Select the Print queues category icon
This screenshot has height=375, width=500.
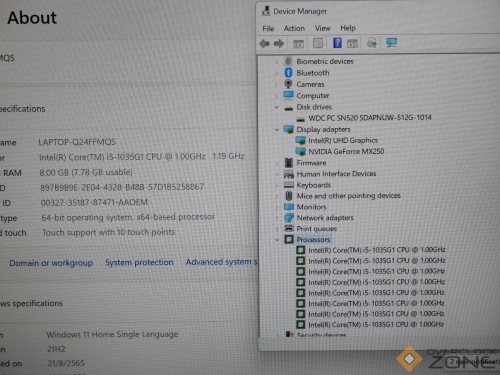pos(289,229)
